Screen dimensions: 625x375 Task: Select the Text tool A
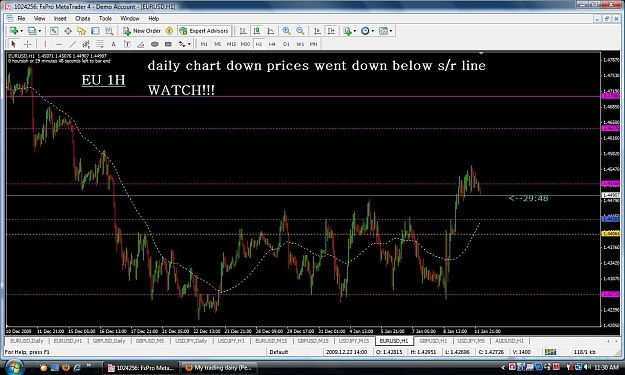tap(113, 44)
